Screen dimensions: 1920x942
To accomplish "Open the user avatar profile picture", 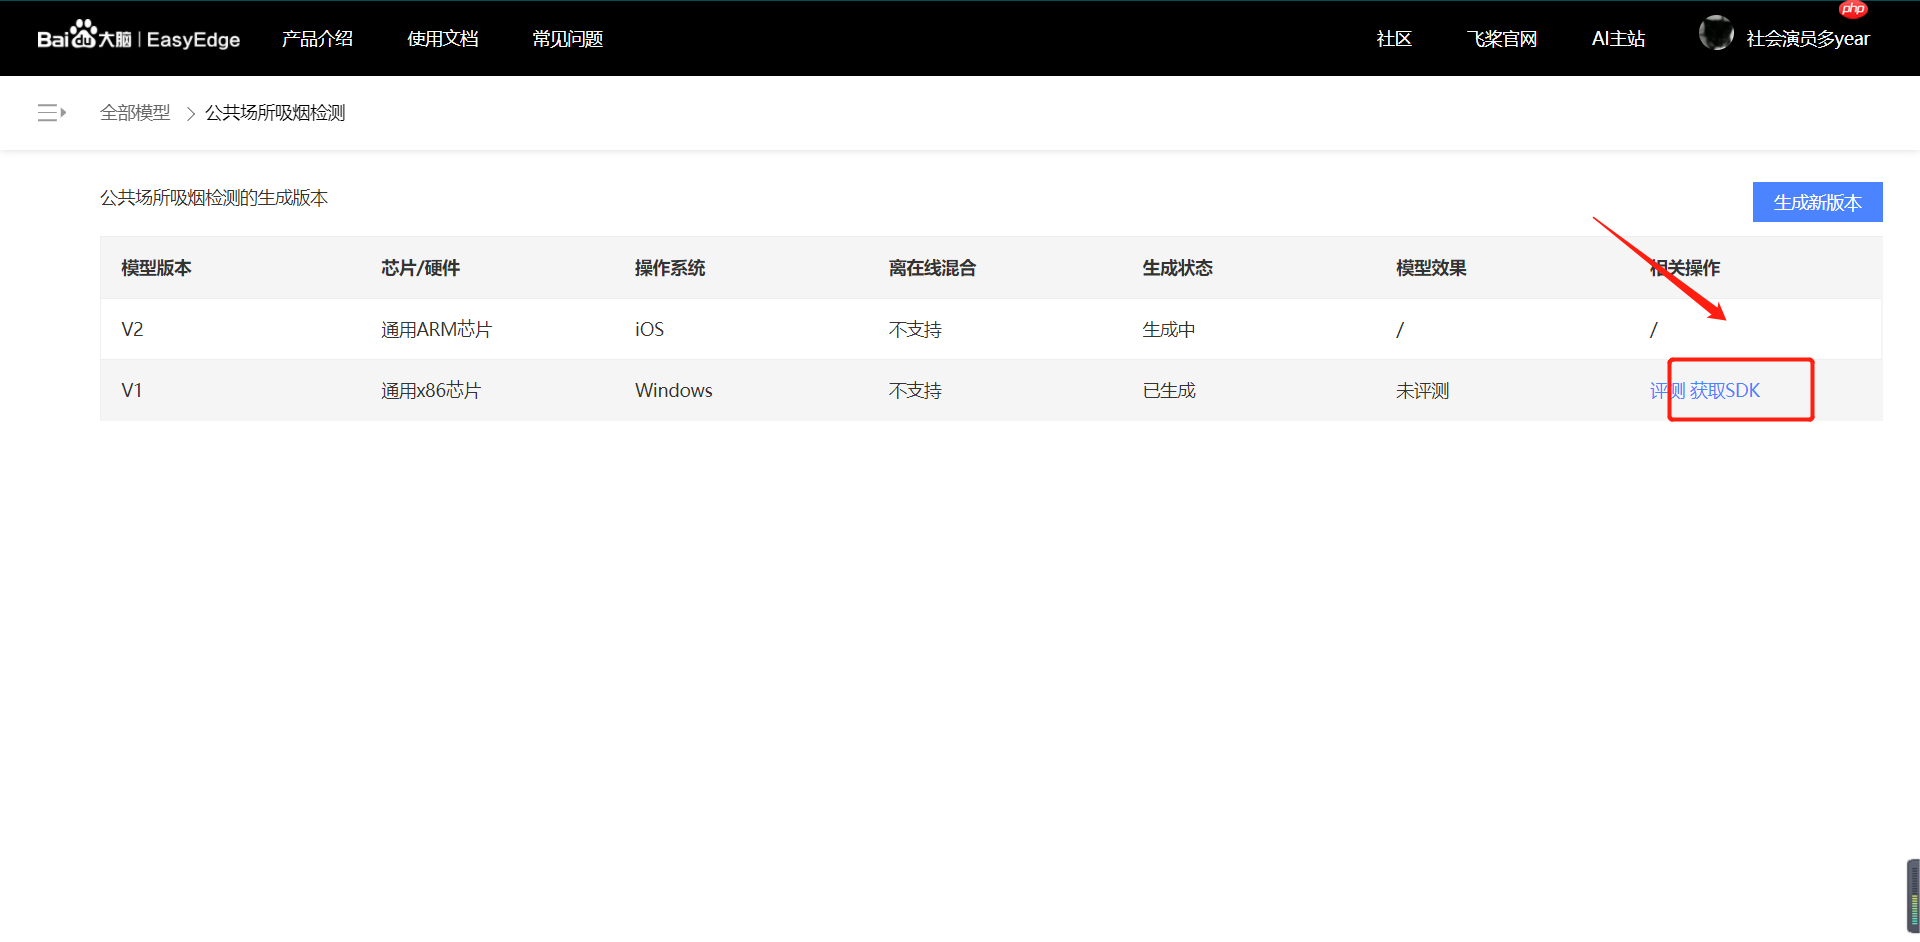I will click(x=1715, y=34).
